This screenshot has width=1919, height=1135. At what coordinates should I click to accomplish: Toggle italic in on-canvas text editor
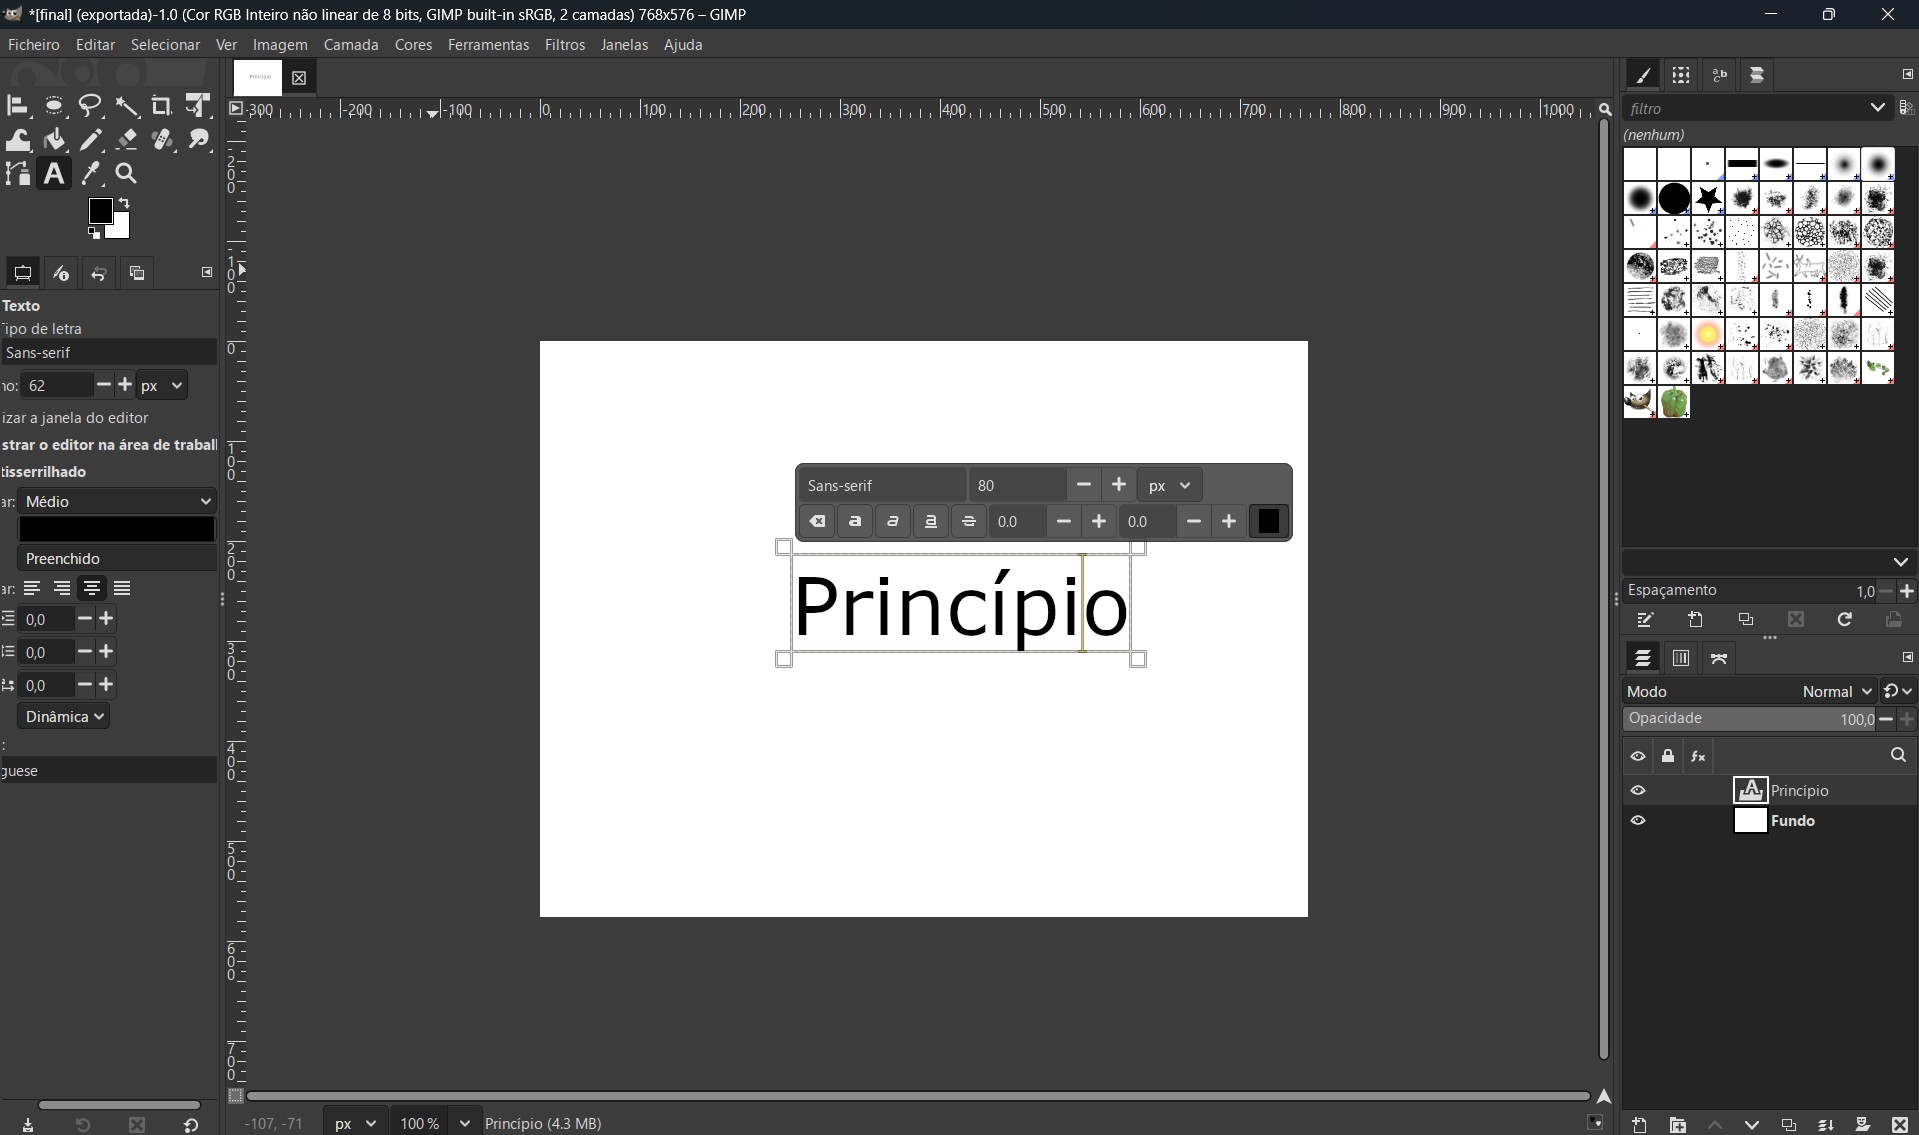click(893, 522)
